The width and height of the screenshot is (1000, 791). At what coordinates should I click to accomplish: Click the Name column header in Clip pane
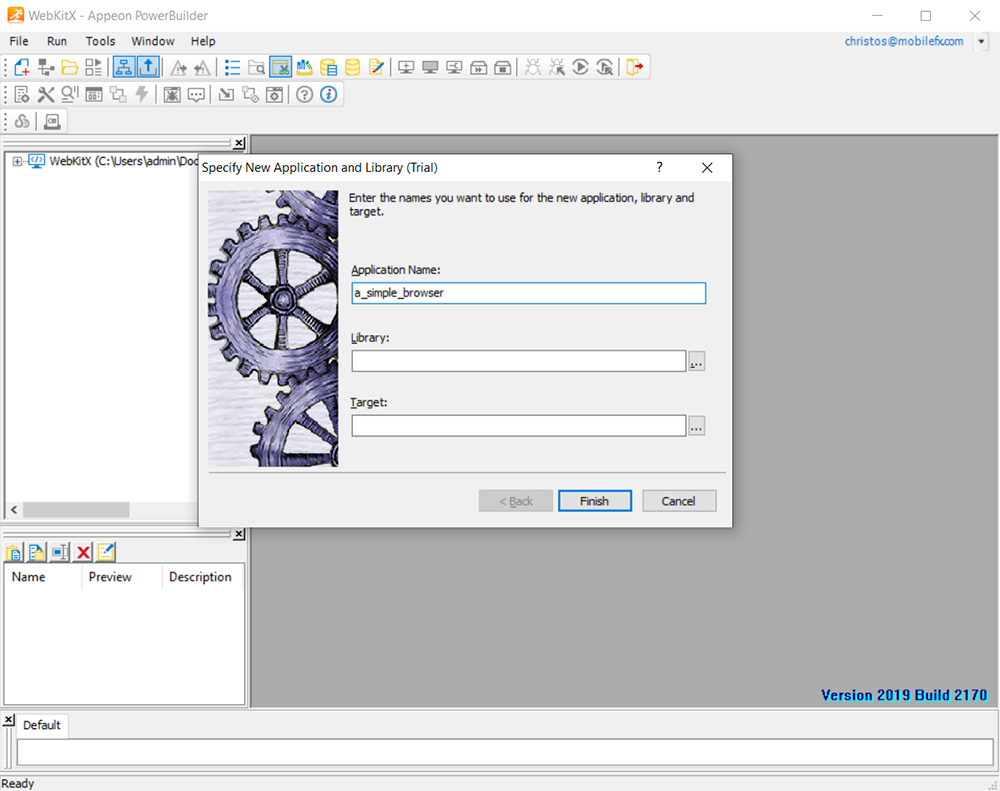pyautogui.click(x=43, y=577)
